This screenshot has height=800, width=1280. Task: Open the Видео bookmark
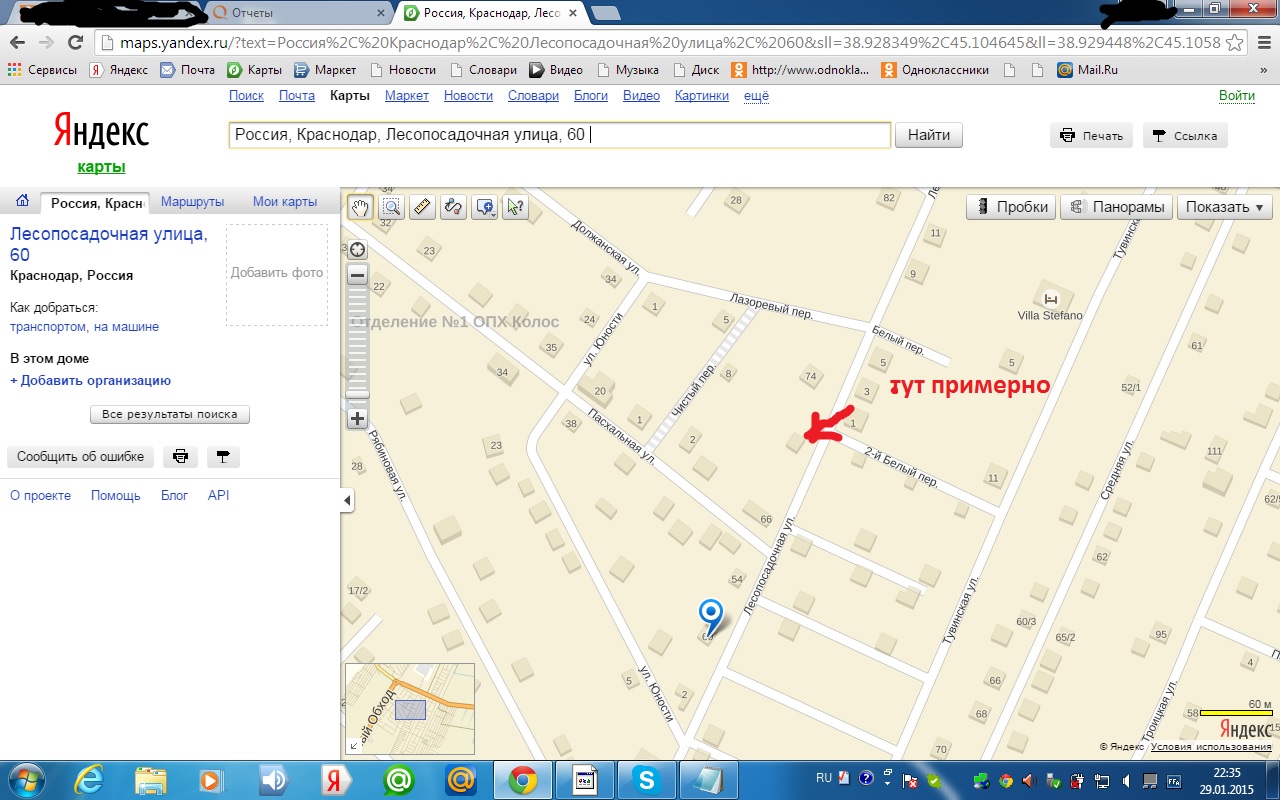(x=556, y=70)
